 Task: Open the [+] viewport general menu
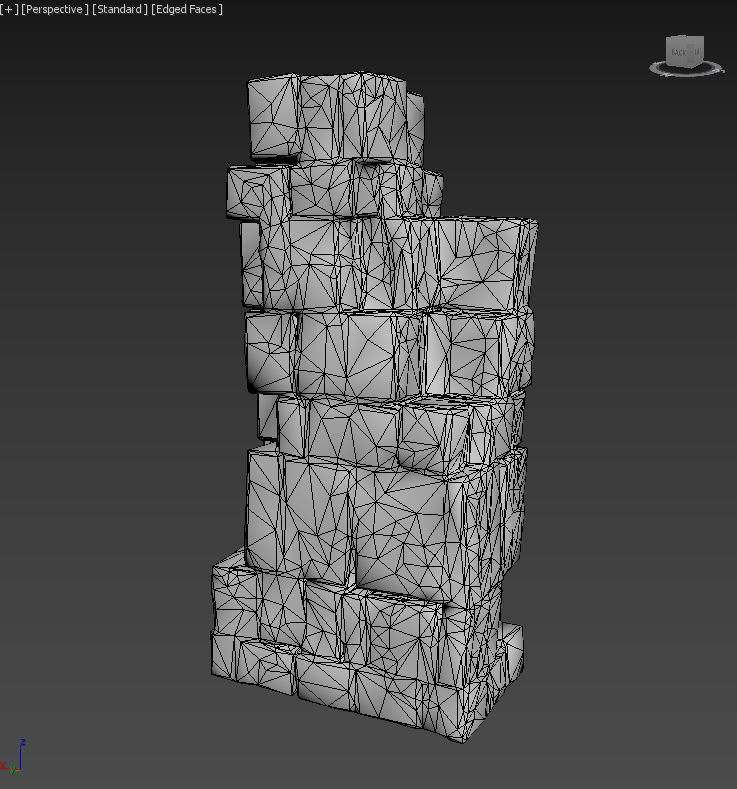9,9
